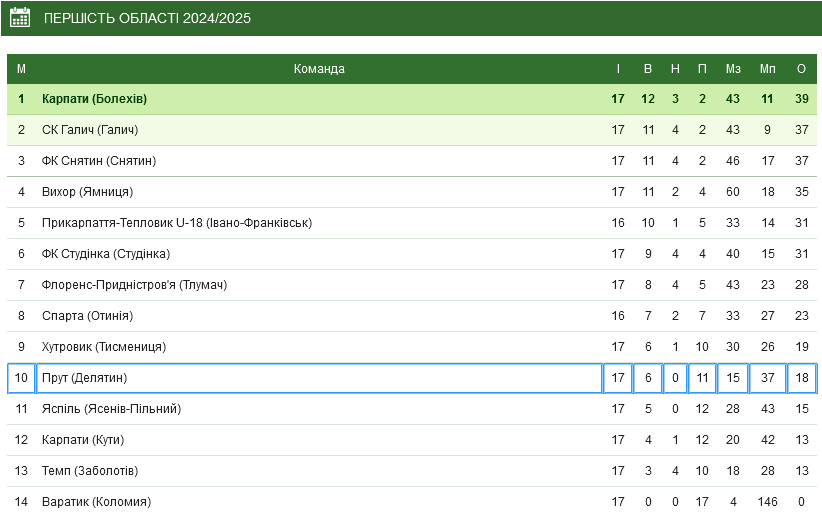822x529 pixels.
Task: Open Вихор (Ямниця) team entry
Action: point(88,192)
